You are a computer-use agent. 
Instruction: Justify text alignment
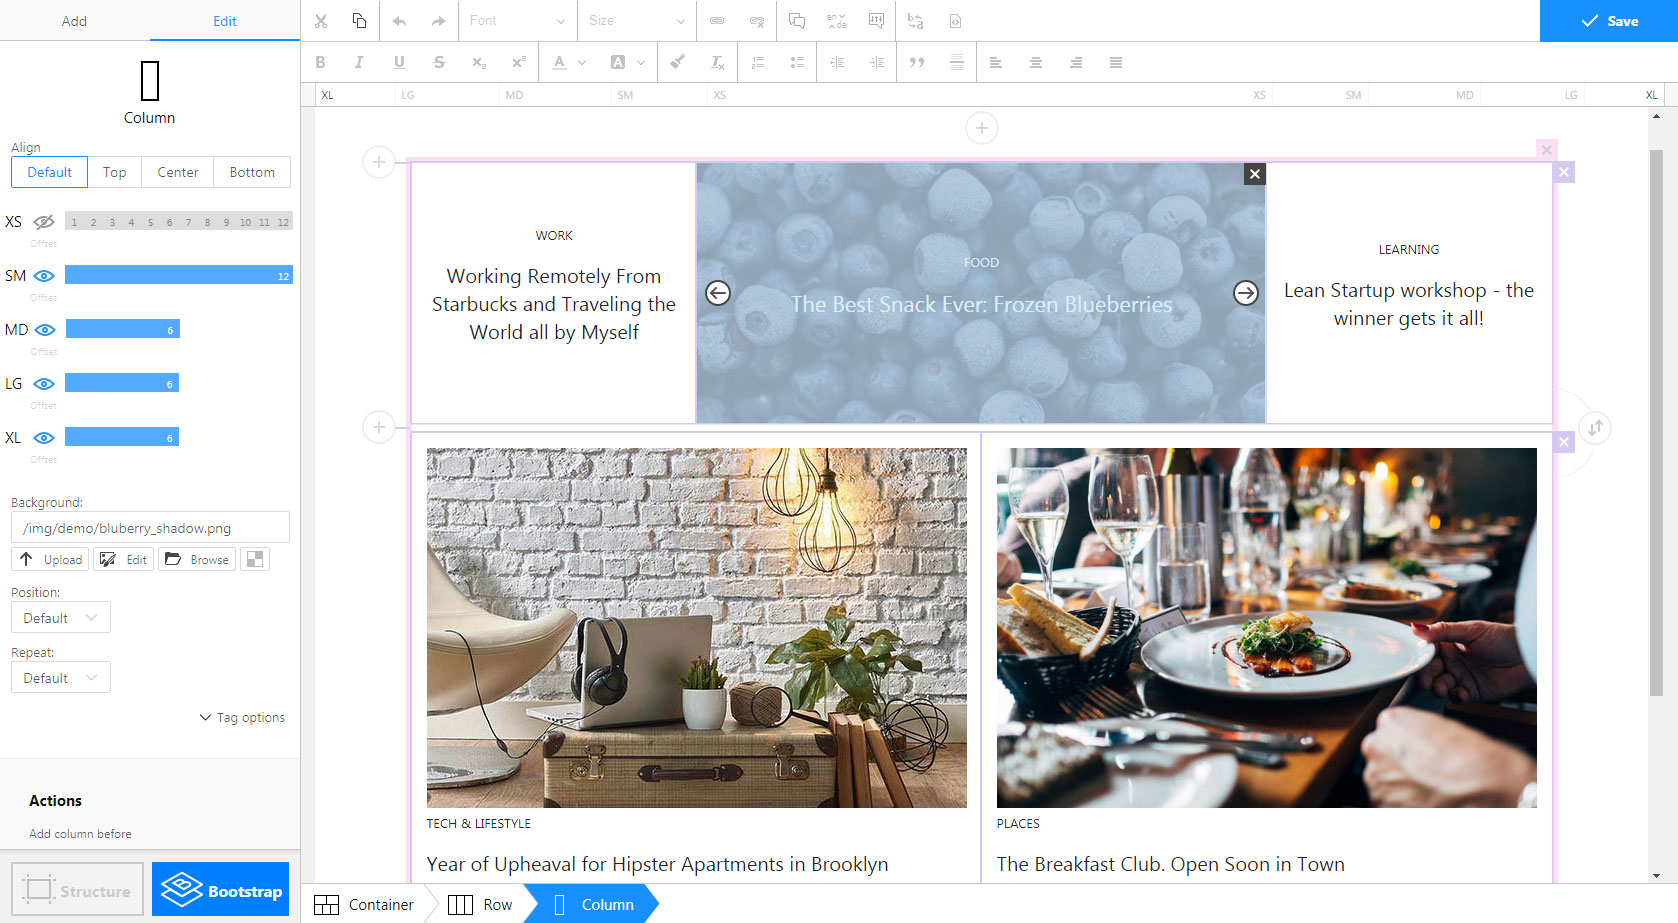1116,62
